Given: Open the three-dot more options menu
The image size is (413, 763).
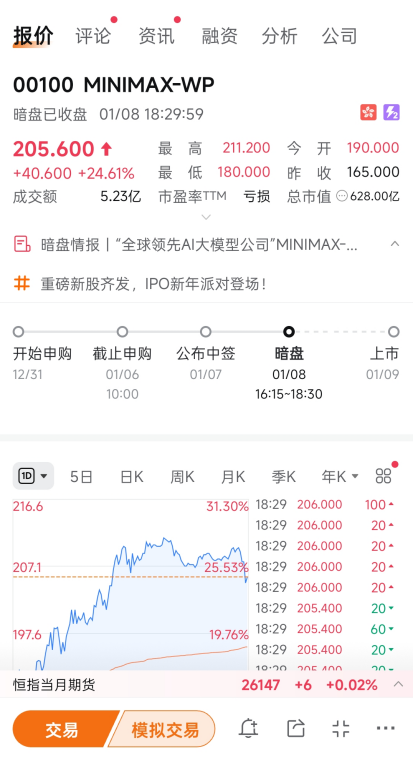Looking at the screenshot, I should coord(386,728).
